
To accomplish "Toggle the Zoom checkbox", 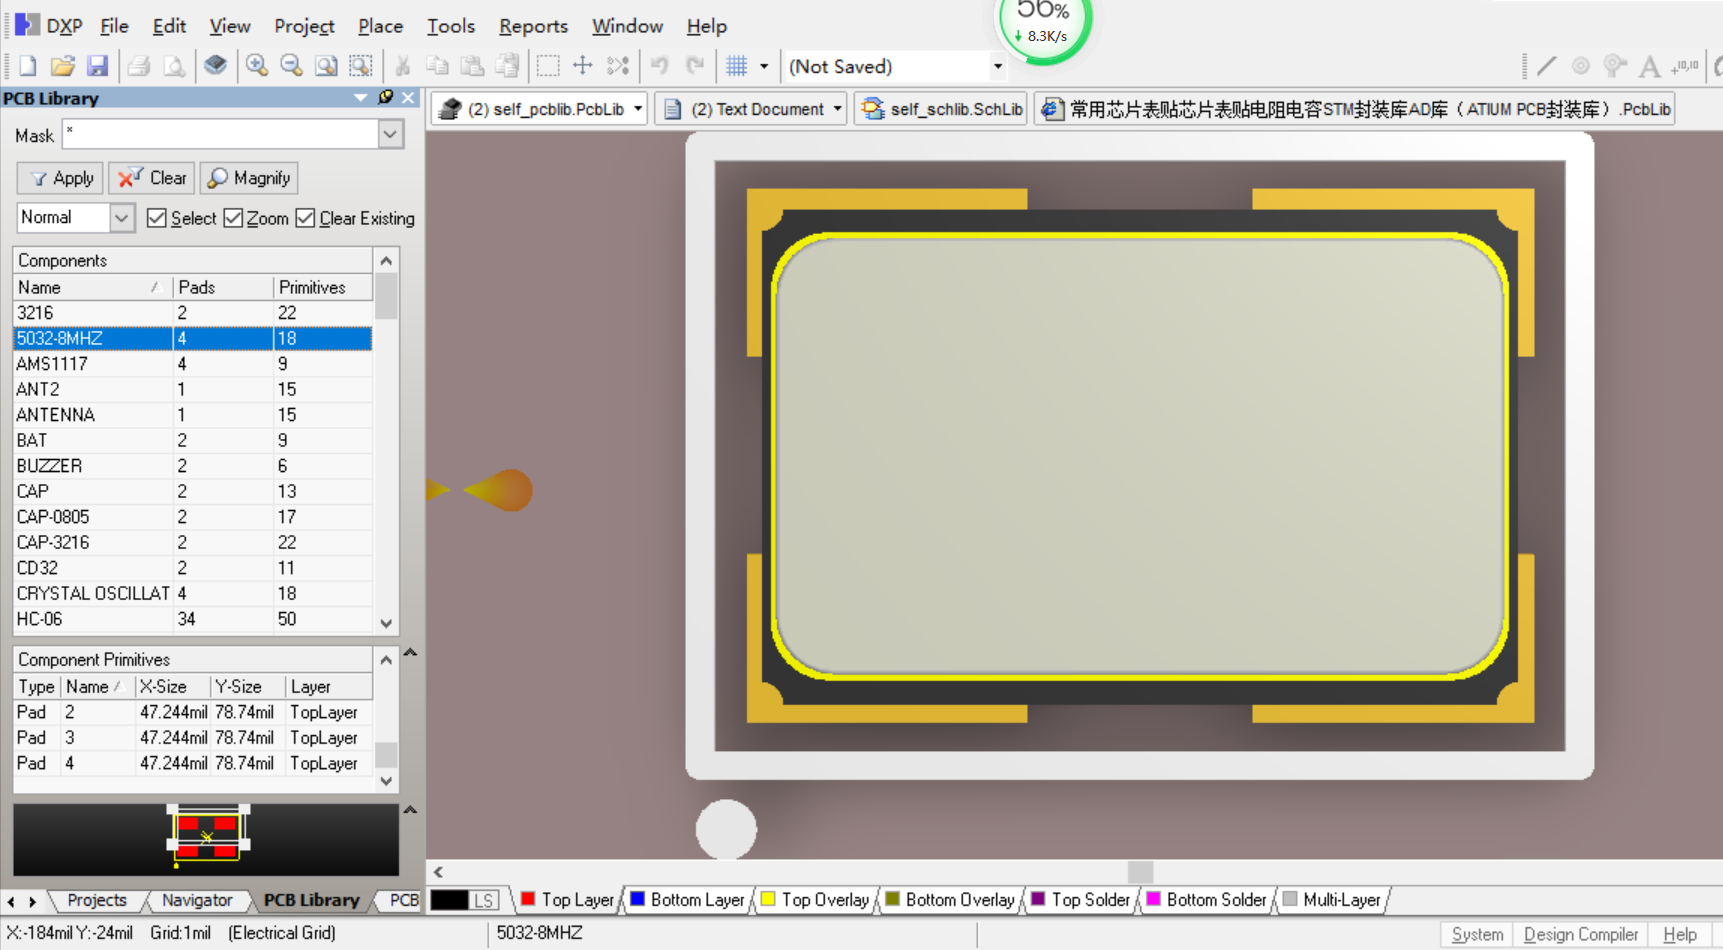I will [233, 218].
